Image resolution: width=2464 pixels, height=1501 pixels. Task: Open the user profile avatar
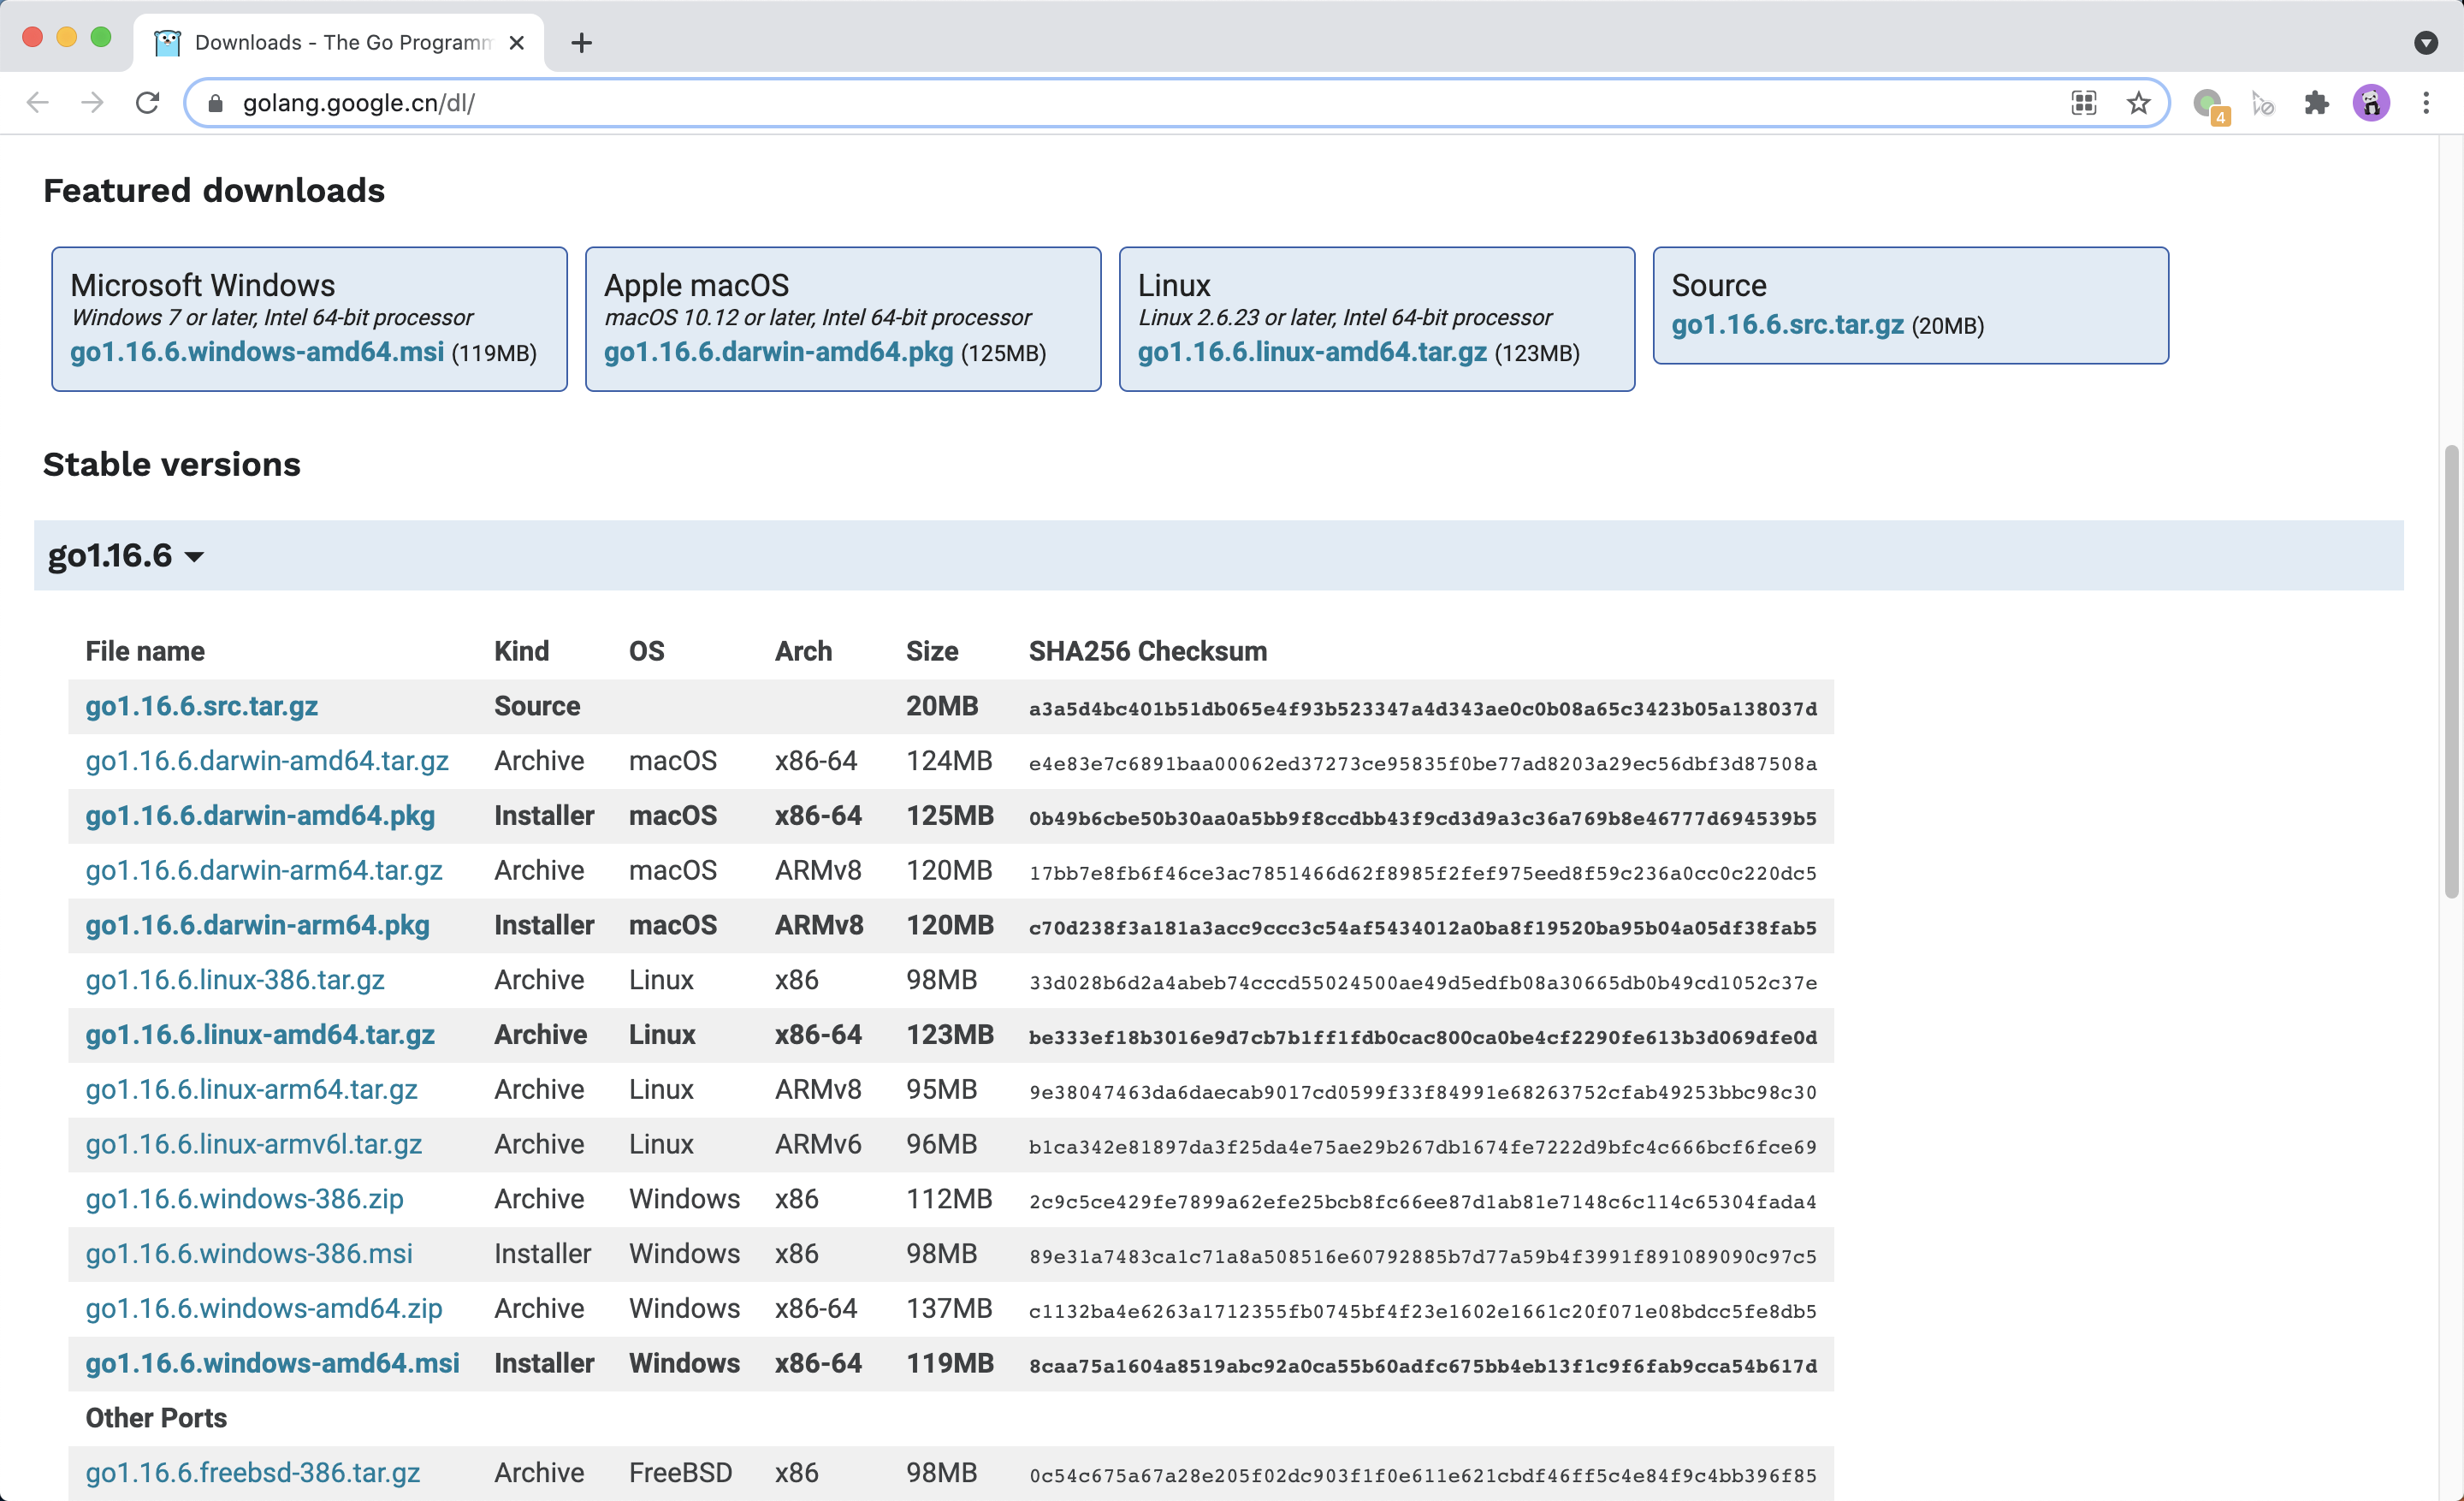2371,103
